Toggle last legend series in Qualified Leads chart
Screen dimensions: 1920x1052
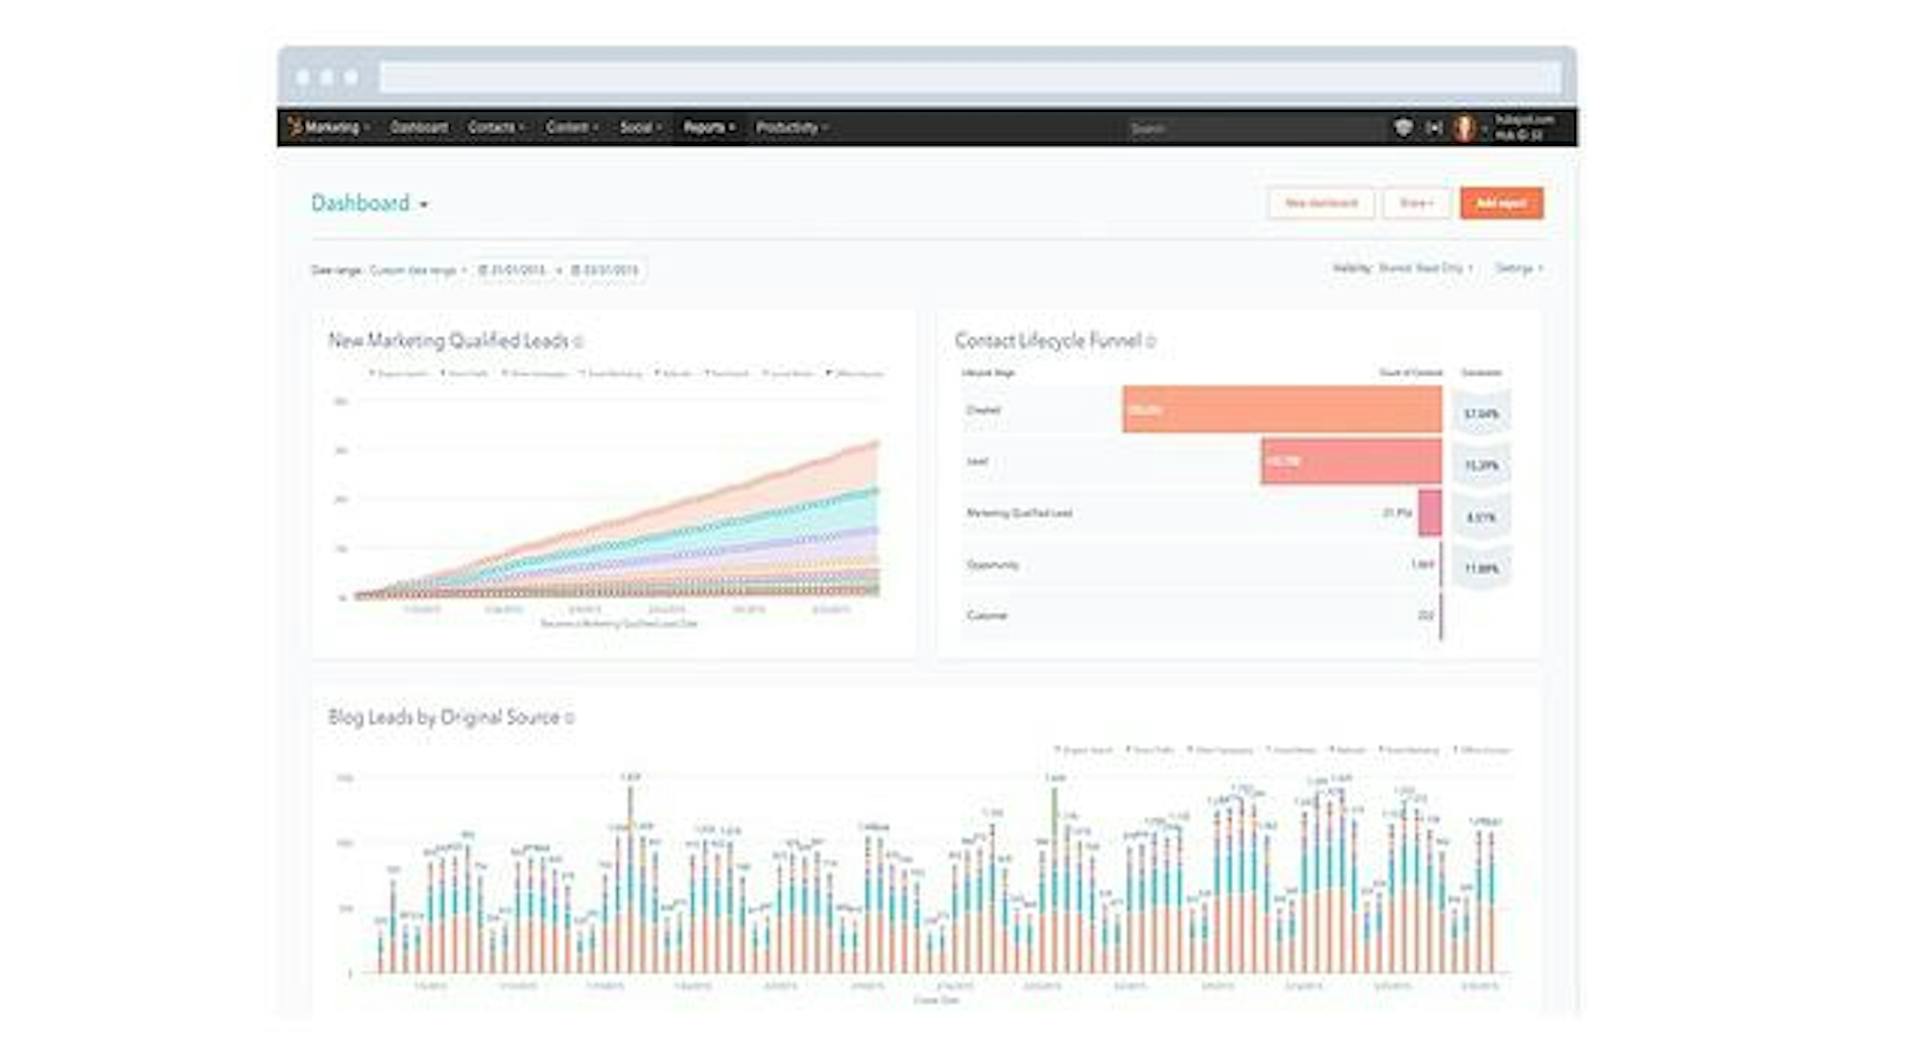point(854,374)
